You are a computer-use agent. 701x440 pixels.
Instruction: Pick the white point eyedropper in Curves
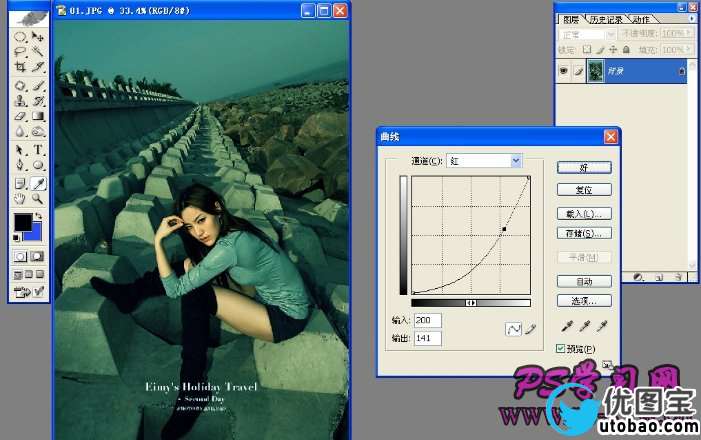pos(602,326)
